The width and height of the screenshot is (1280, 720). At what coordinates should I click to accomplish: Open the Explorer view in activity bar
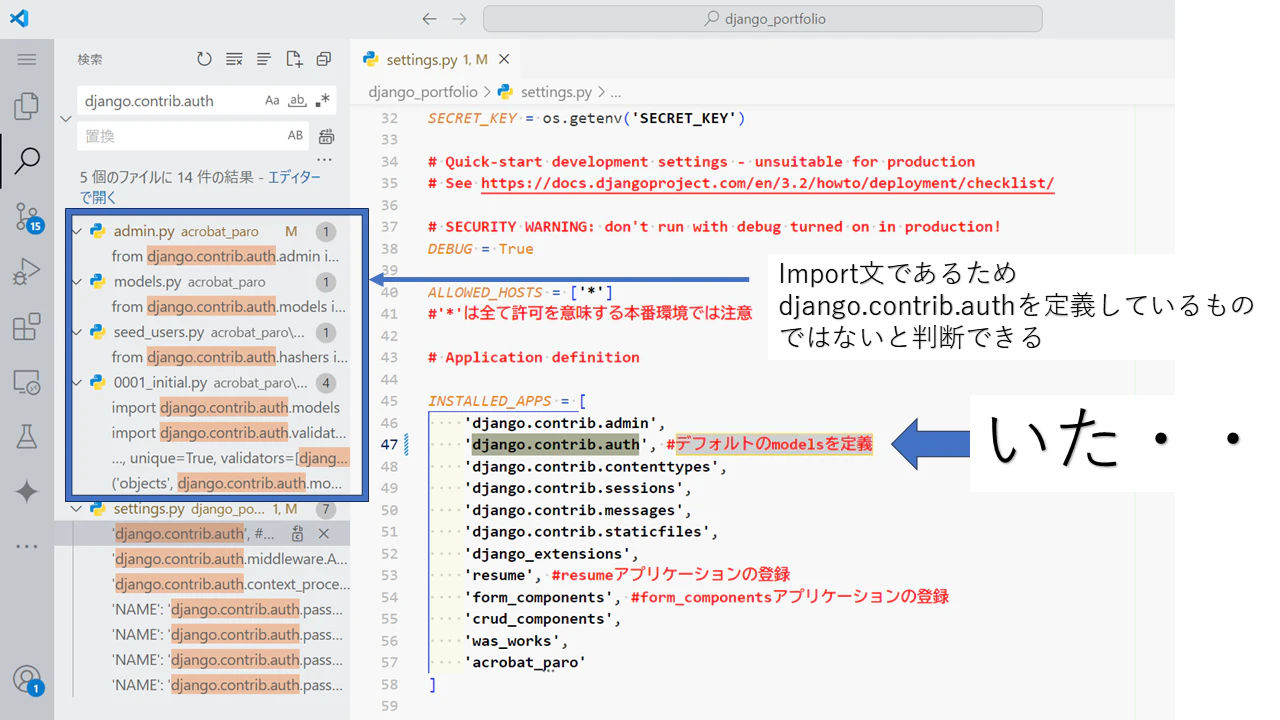click(x=27, y=105)
